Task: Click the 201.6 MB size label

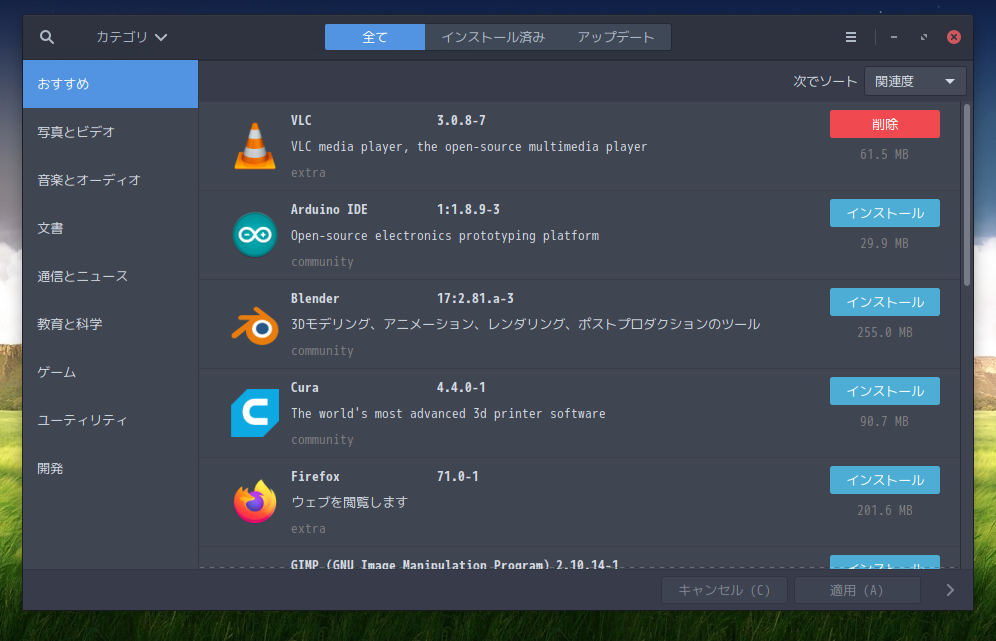Action: [884, 510]
